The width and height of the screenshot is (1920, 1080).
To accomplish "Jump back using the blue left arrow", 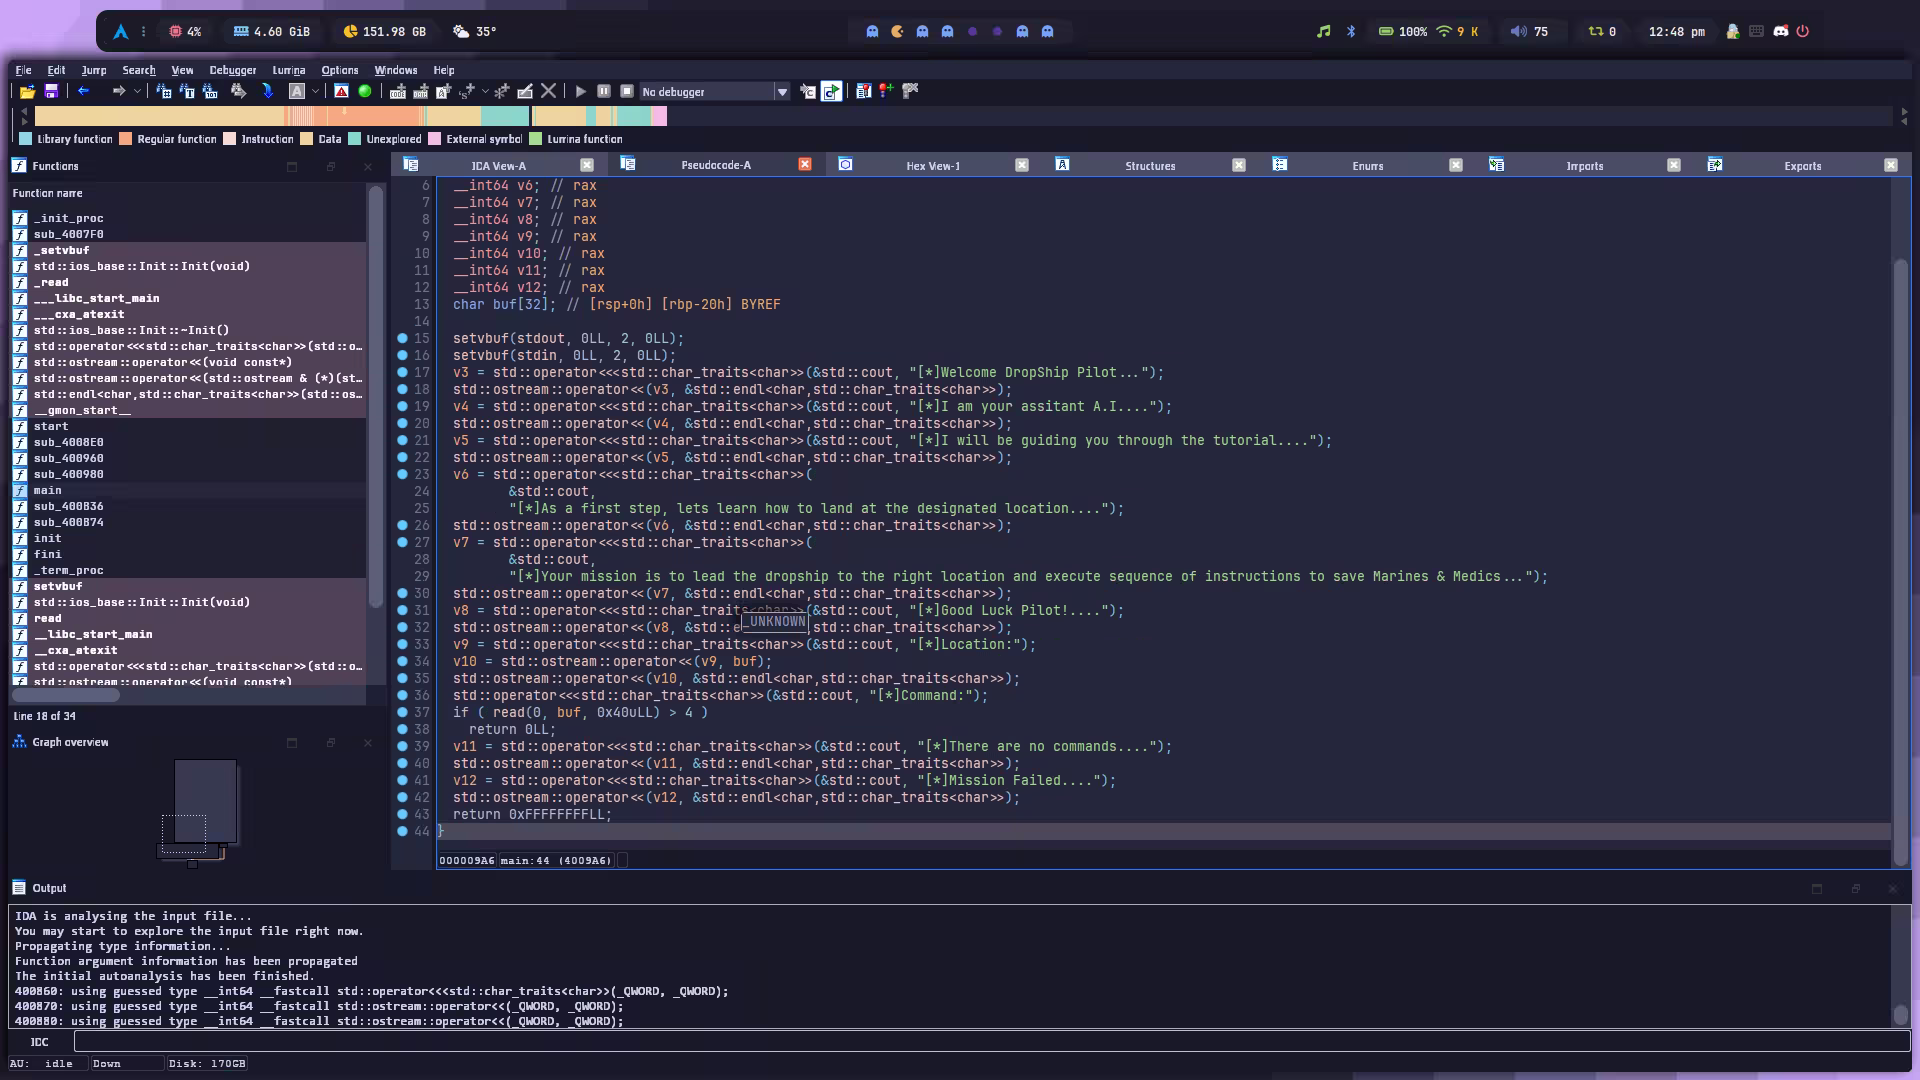I will (84, 91).
